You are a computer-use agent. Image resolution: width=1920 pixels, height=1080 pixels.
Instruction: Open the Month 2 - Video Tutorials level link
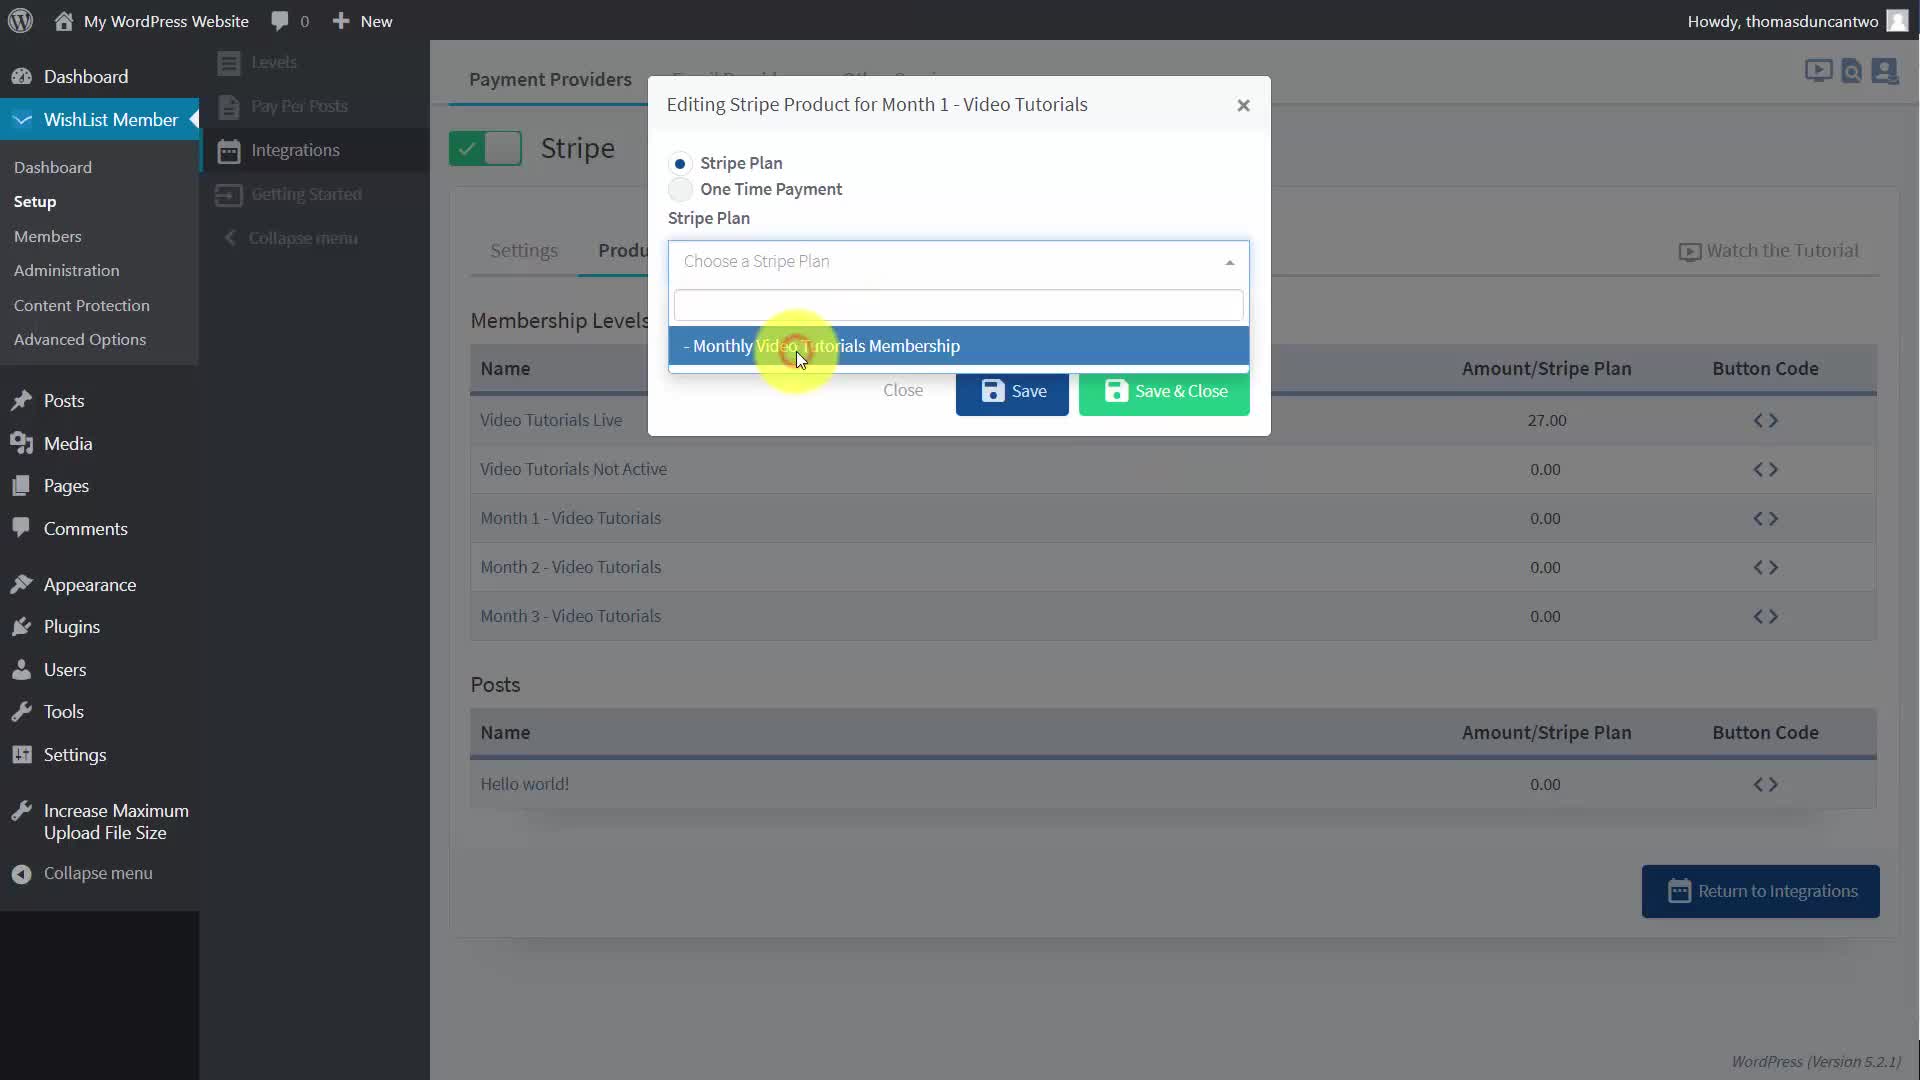[571, 568]
